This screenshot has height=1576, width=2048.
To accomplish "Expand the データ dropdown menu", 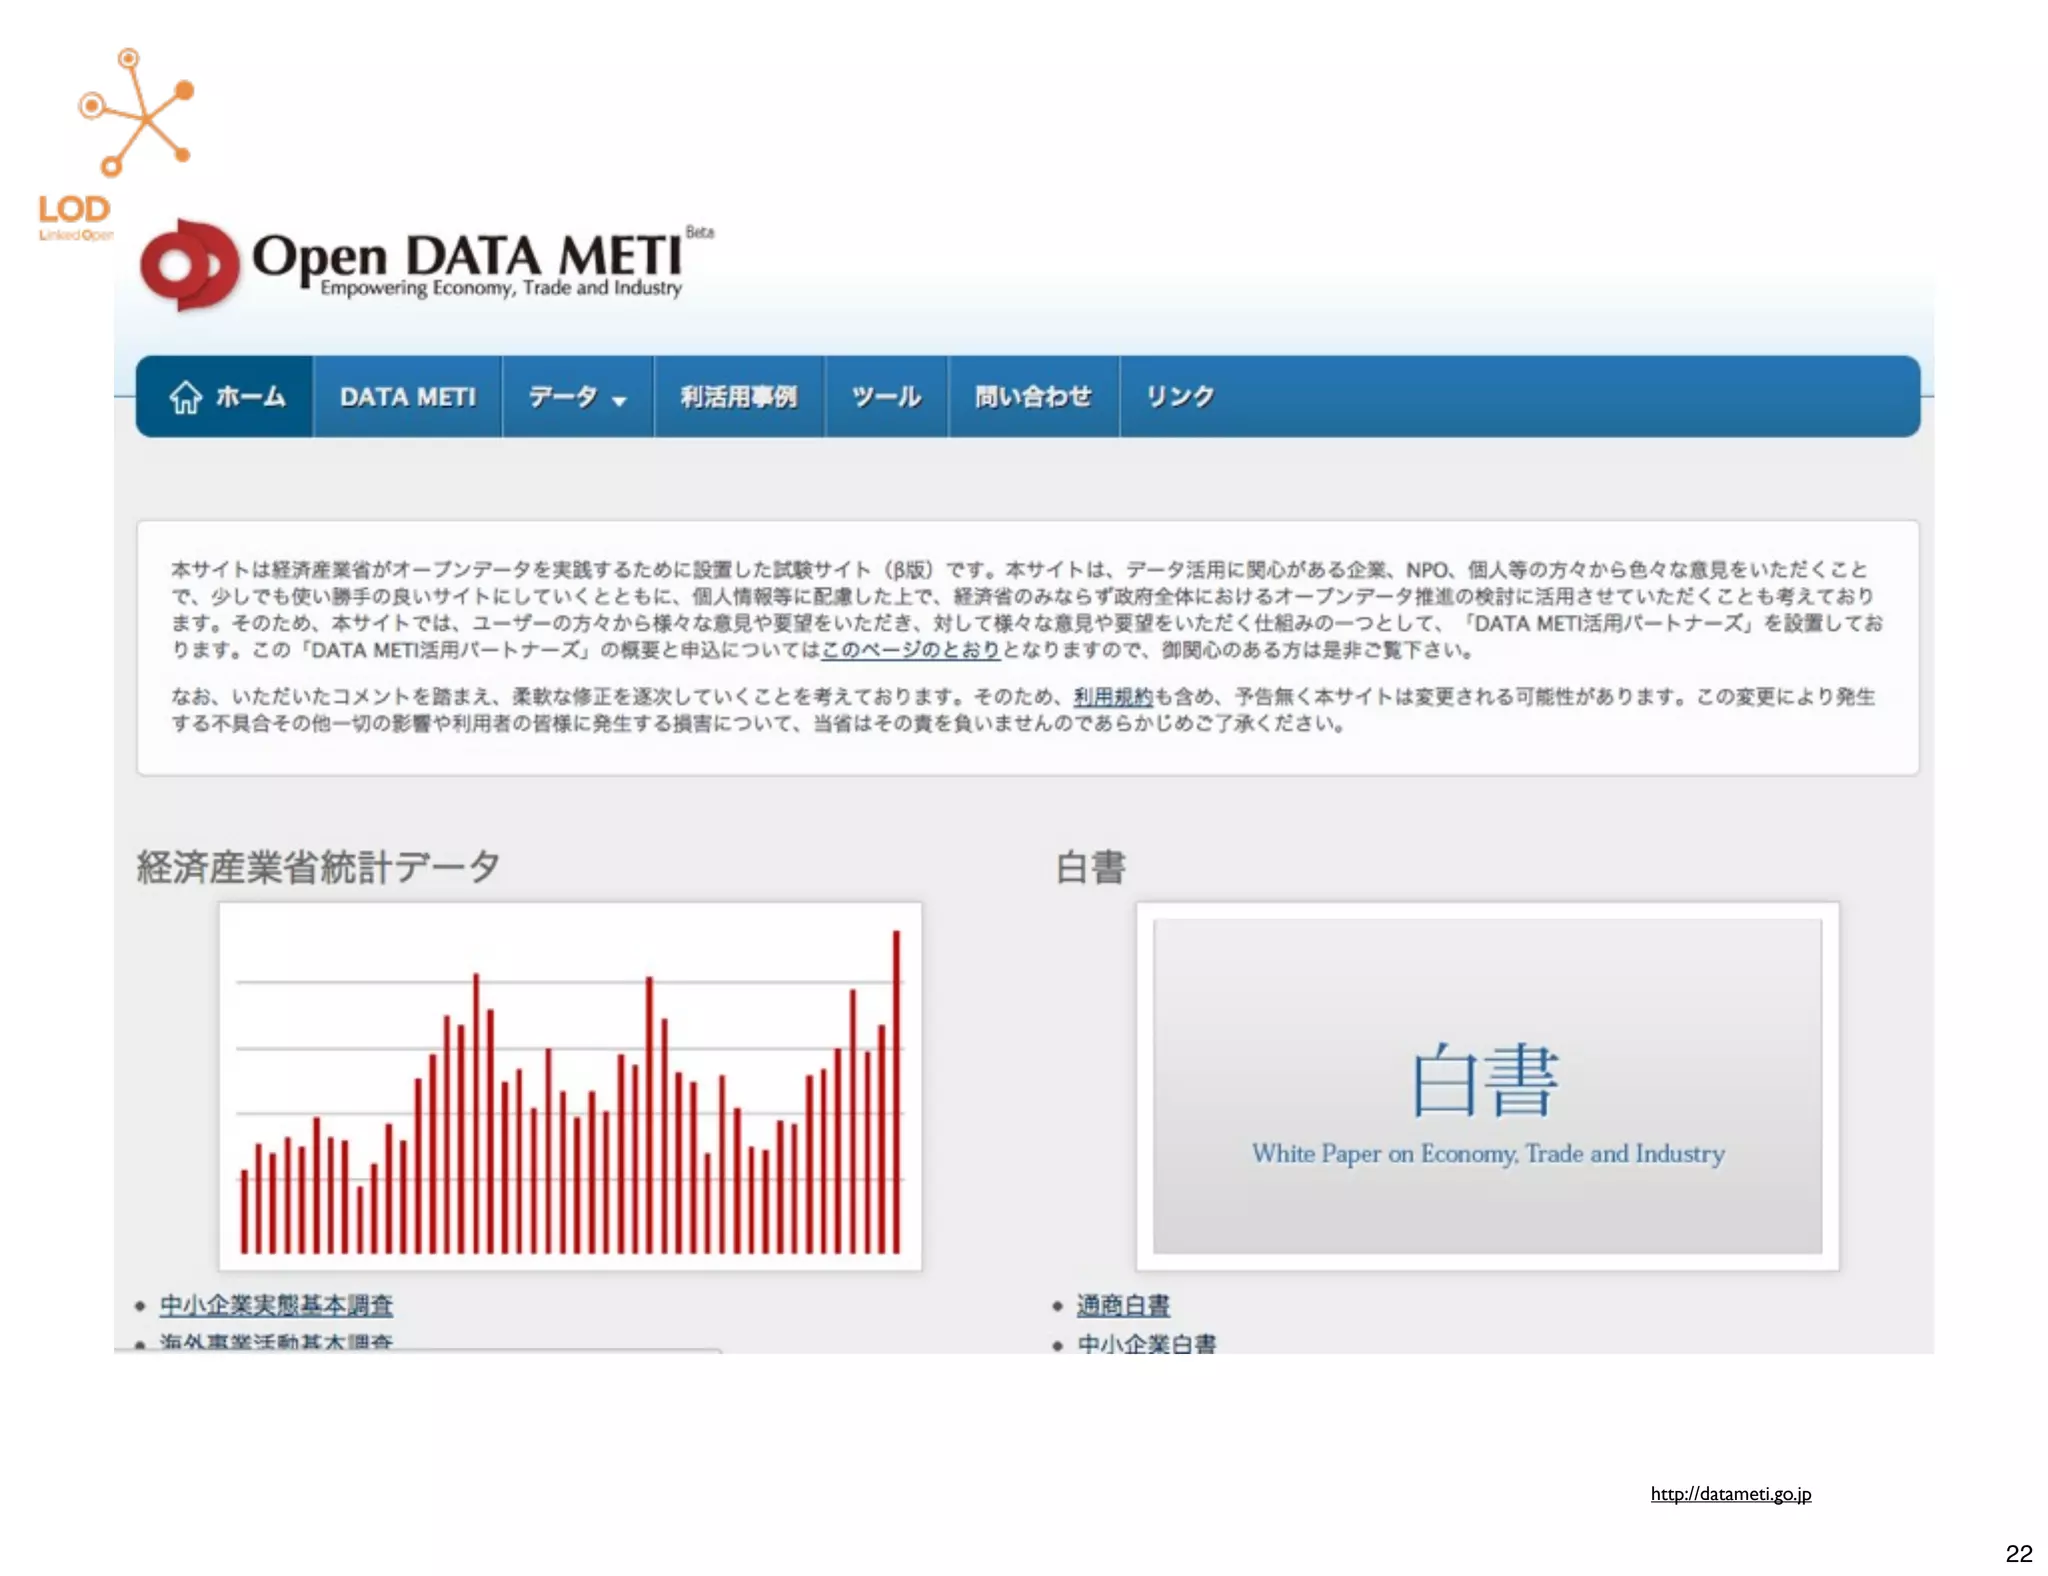I will pyautogui.click(x=577, y=397).
